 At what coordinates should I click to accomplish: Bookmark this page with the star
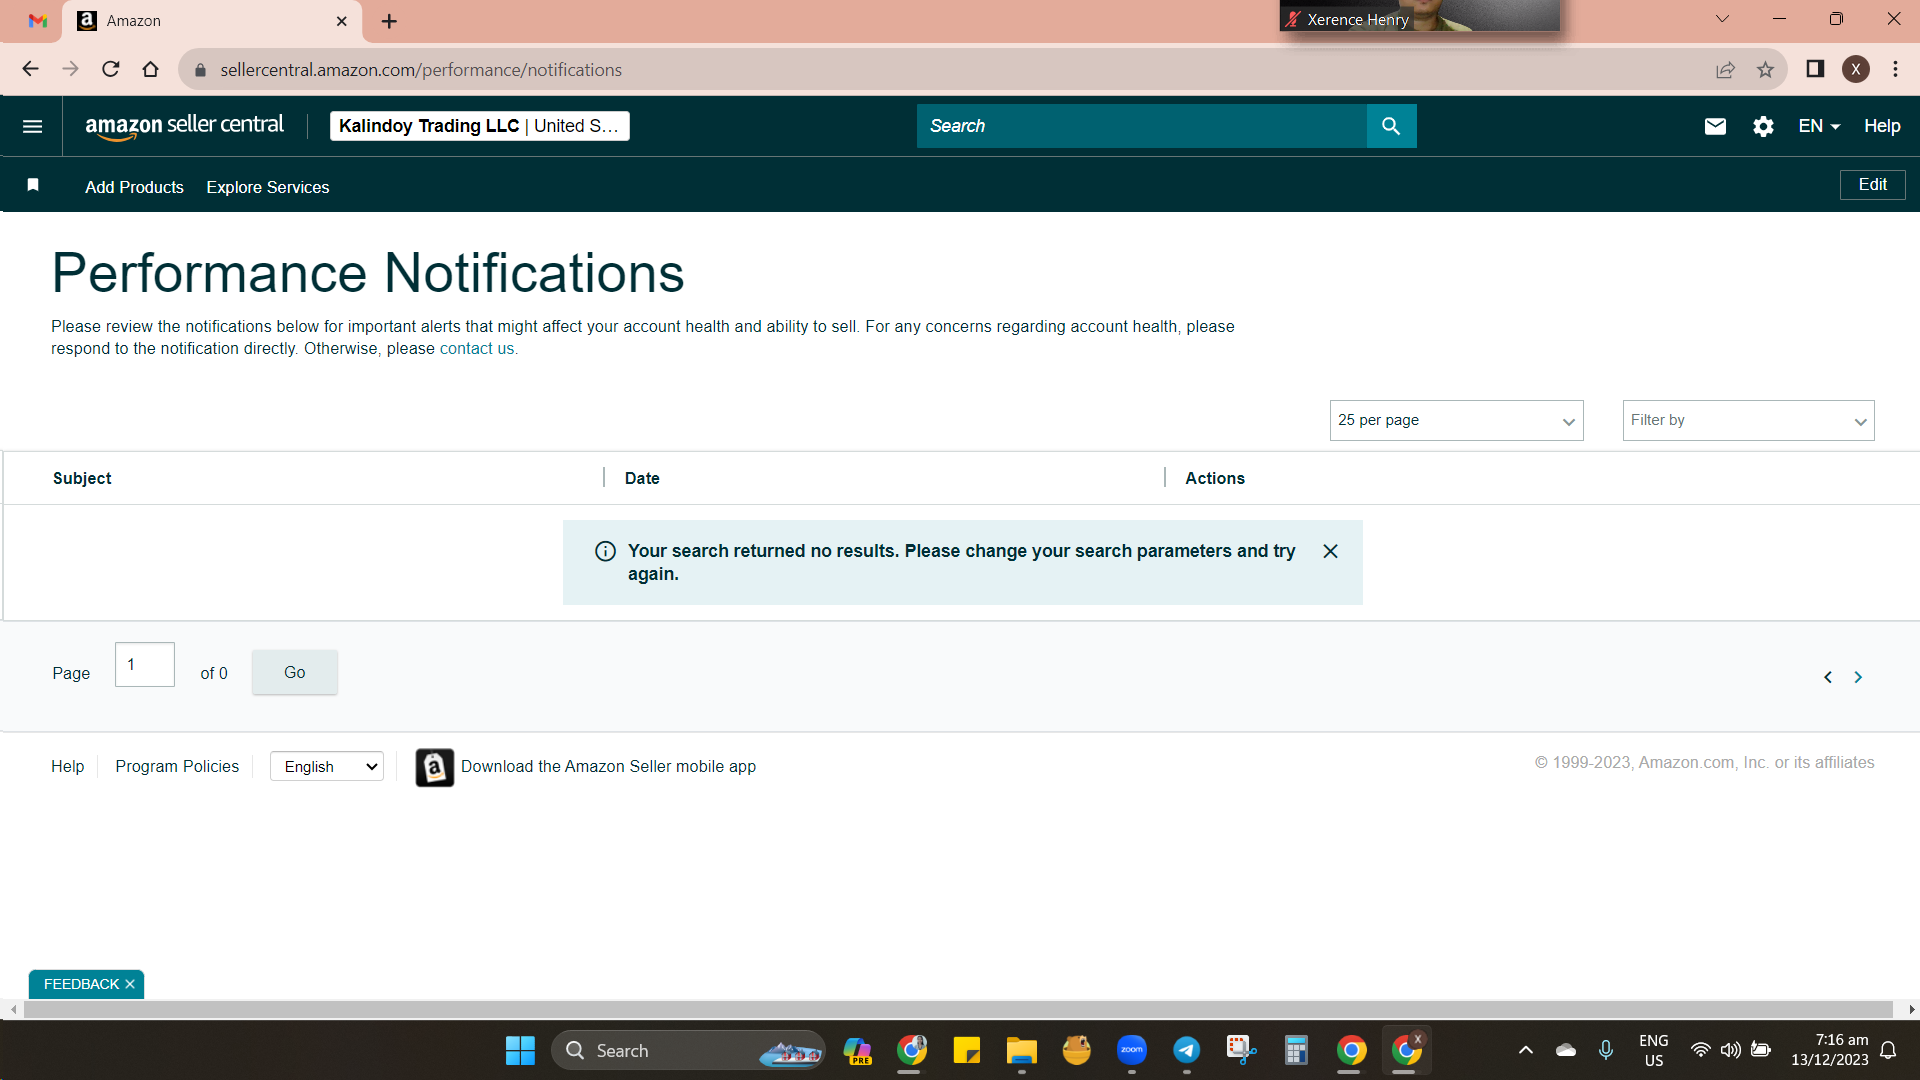point(1765,69)
